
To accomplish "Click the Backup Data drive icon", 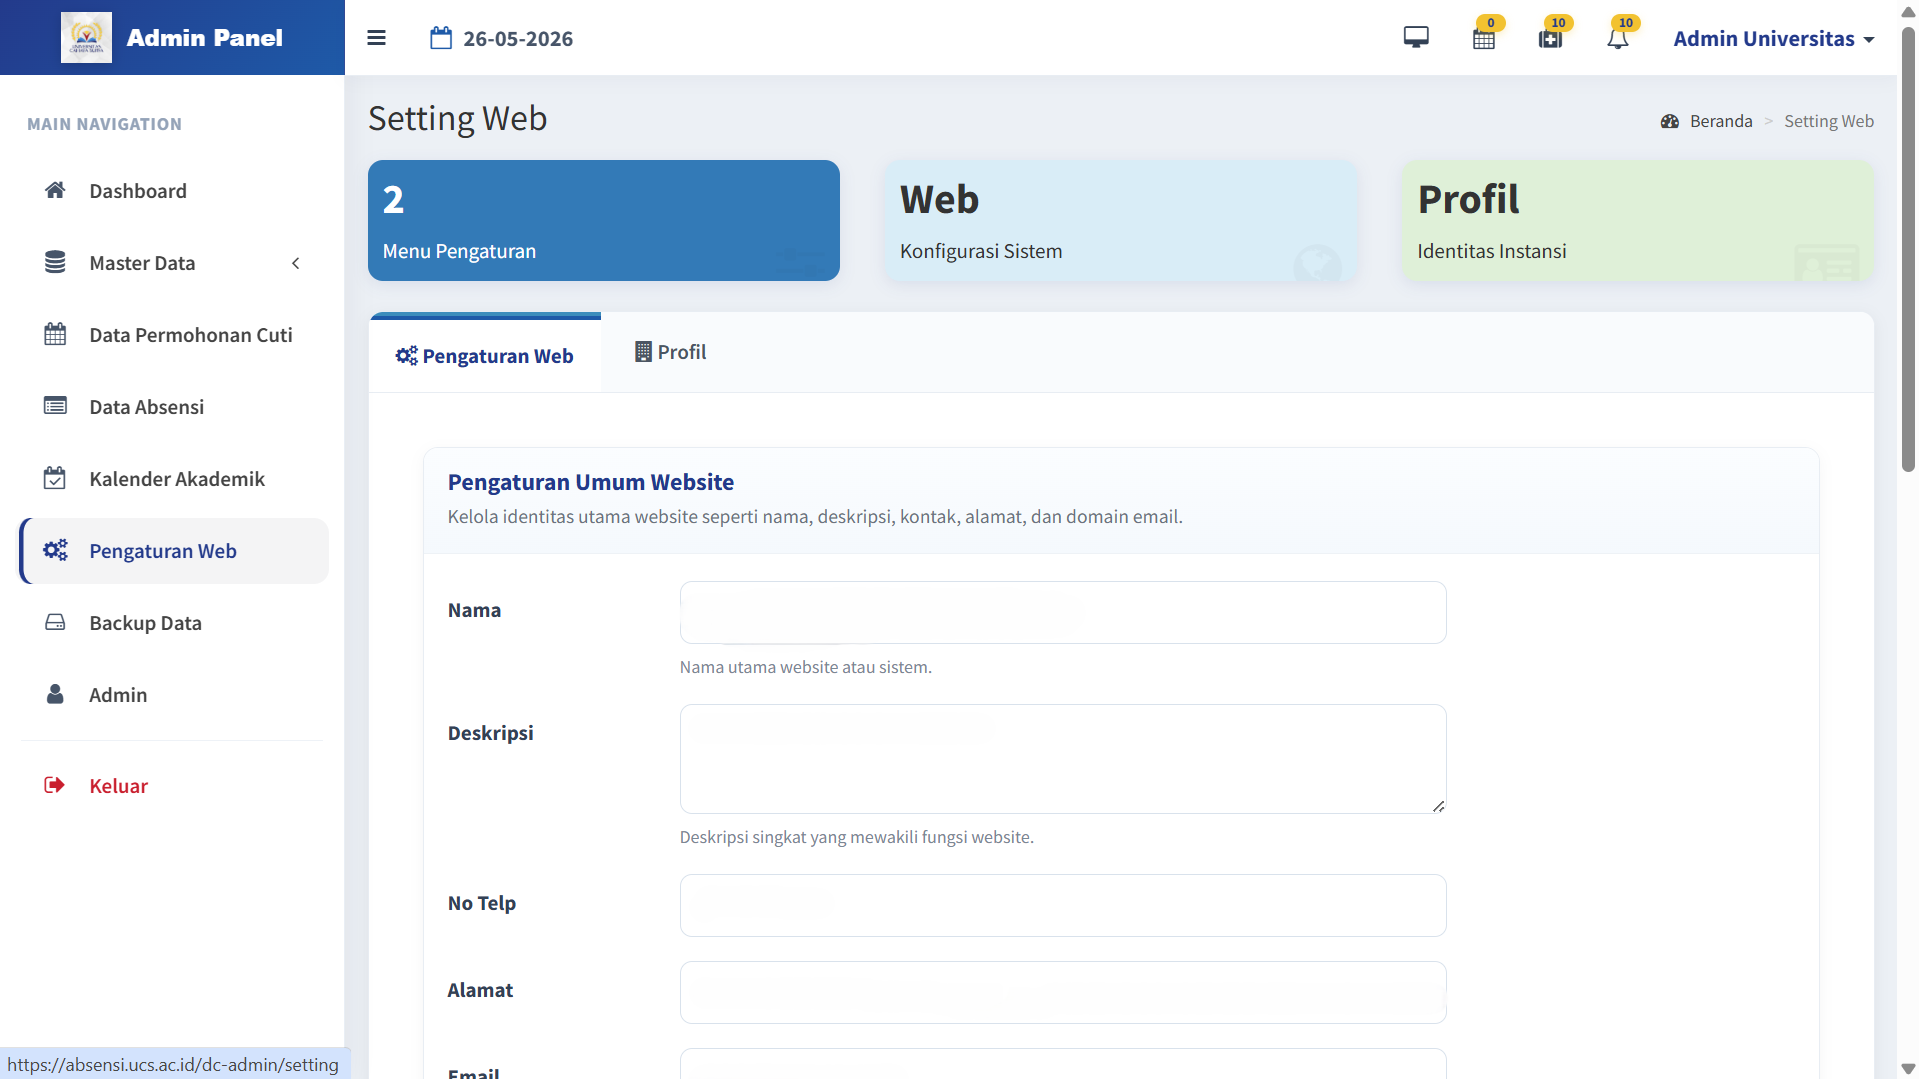I will tap(55, 622).
